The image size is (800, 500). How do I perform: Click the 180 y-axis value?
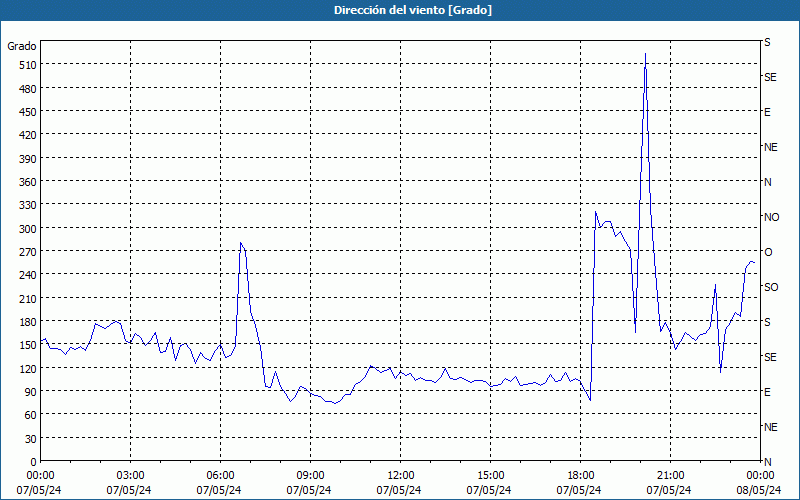pos(28,322)
